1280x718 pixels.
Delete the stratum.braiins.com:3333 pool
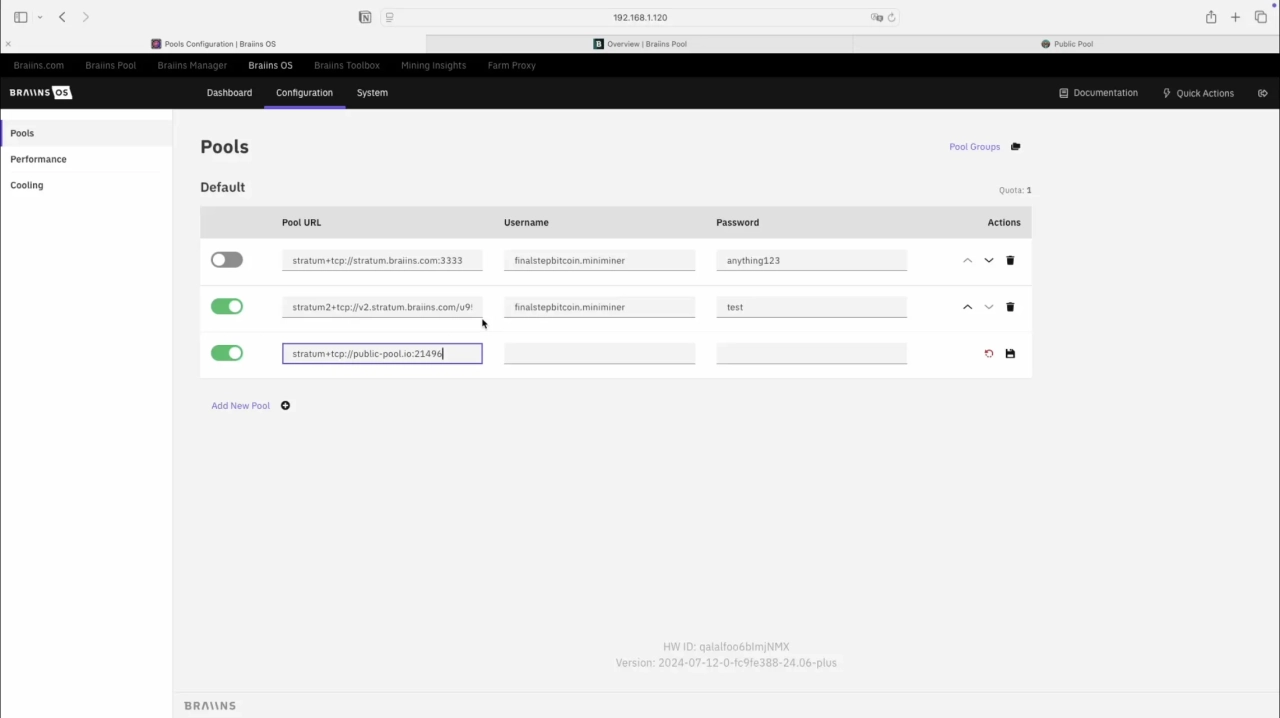1010,260
